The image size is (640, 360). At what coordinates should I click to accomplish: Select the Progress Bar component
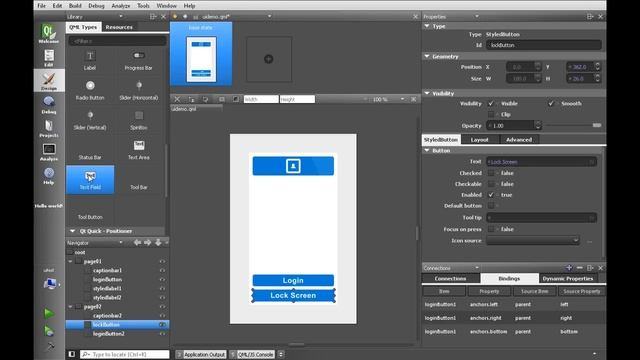[138, 60]
